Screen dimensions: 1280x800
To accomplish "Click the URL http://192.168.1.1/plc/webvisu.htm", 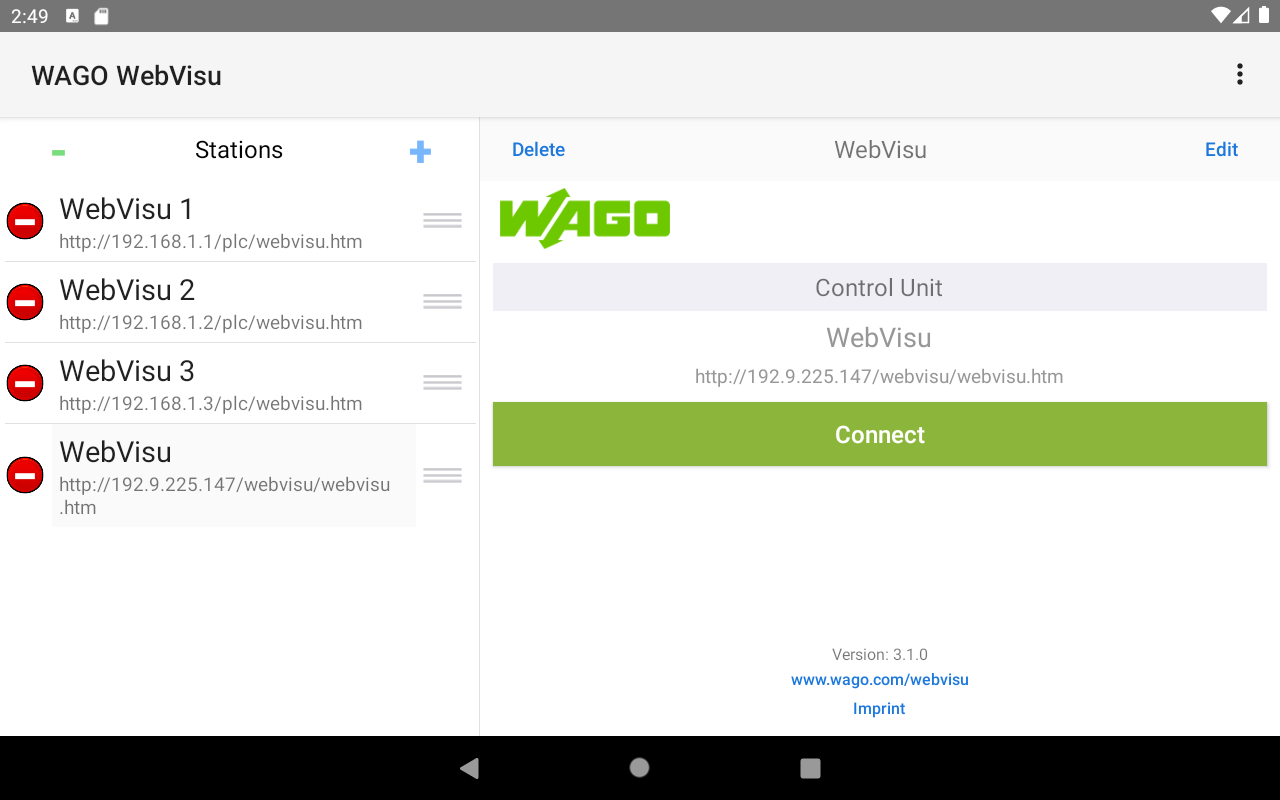I will coord(211,242).
